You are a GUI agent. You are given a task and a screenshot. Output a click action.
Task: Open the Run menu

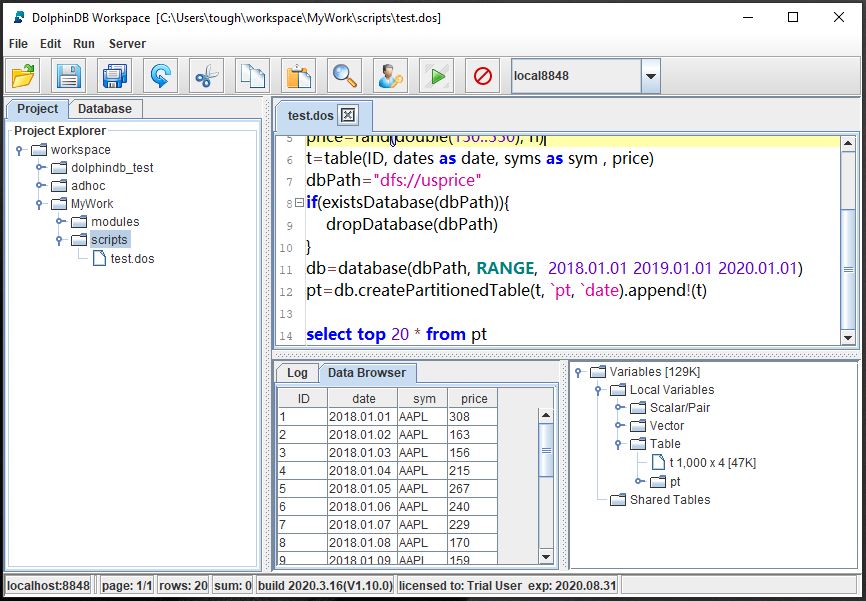[x=84, y=44]
